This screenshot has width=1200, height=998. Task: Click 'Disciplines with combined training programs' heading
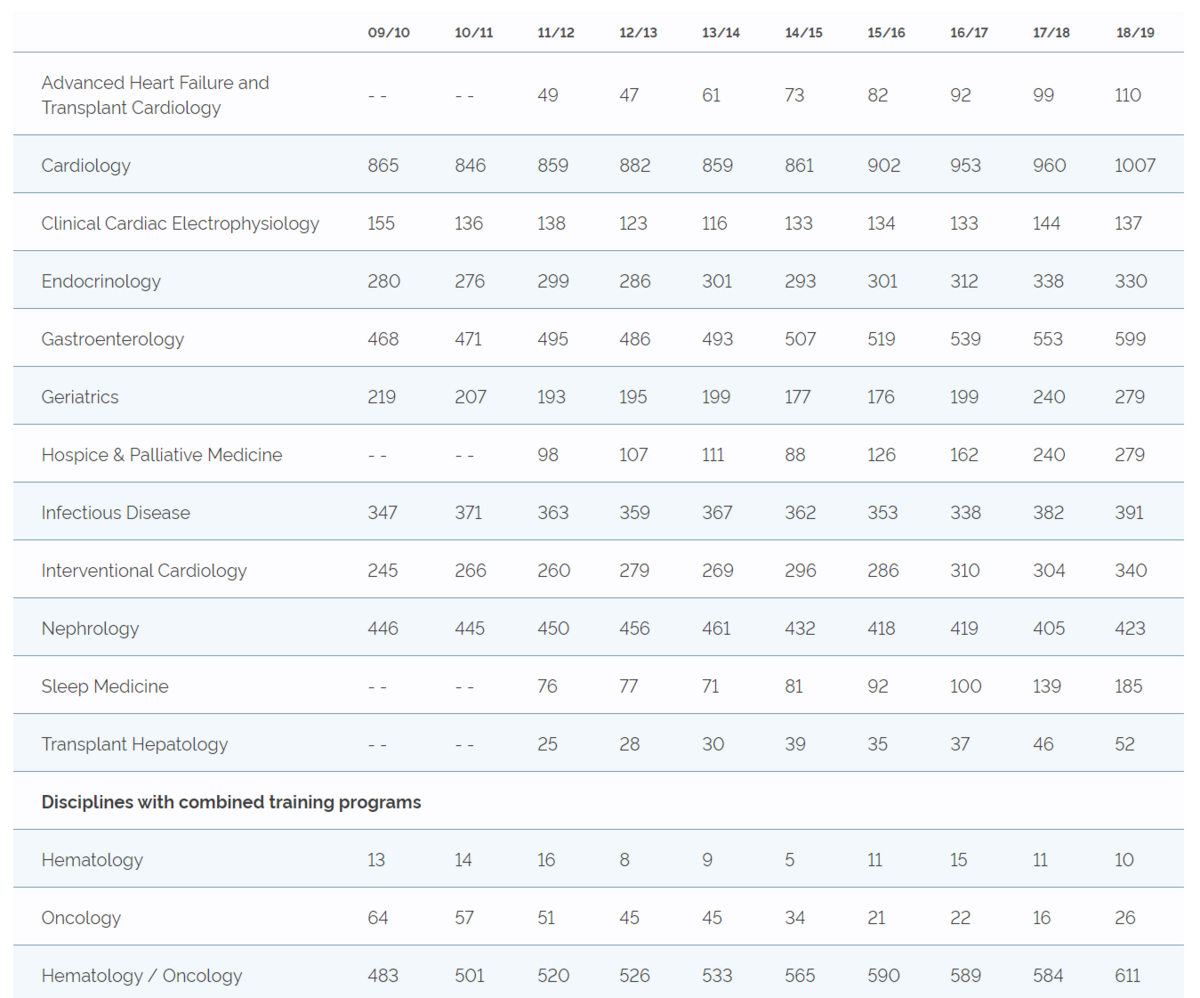point(231,802)
